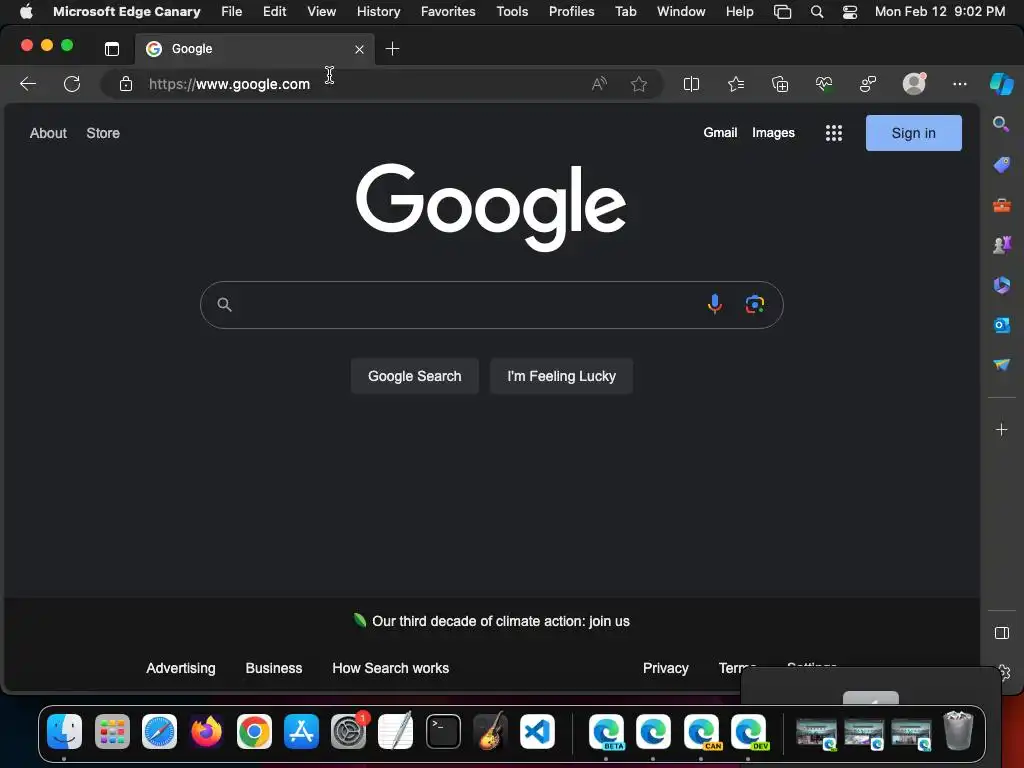Open the Business footer link
The image size is (1024, 768).
tap(274, 668)
